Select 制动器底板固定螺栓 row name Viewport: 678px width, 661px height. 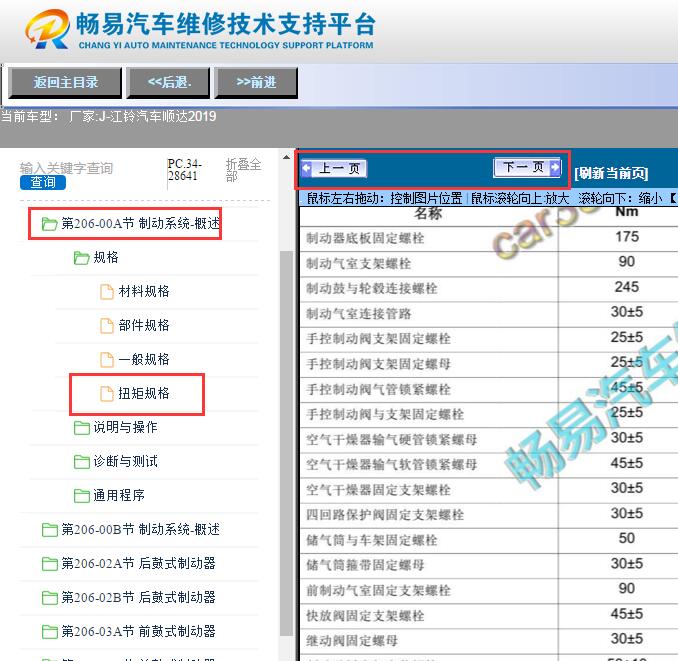point(365,238)
